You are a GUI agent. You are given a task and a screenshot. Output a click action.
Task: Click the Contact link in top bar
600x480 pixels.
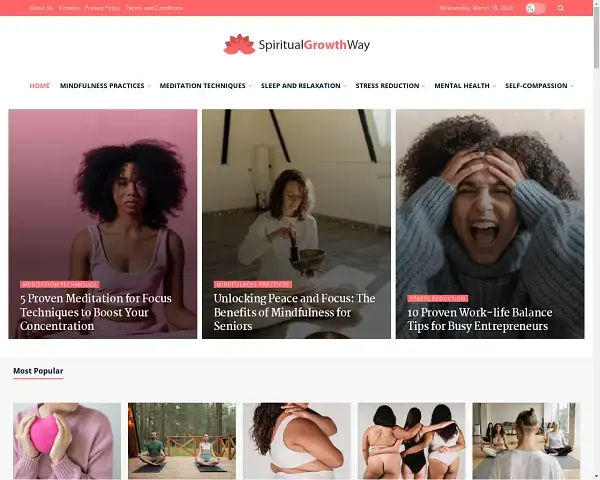point(69,8)
